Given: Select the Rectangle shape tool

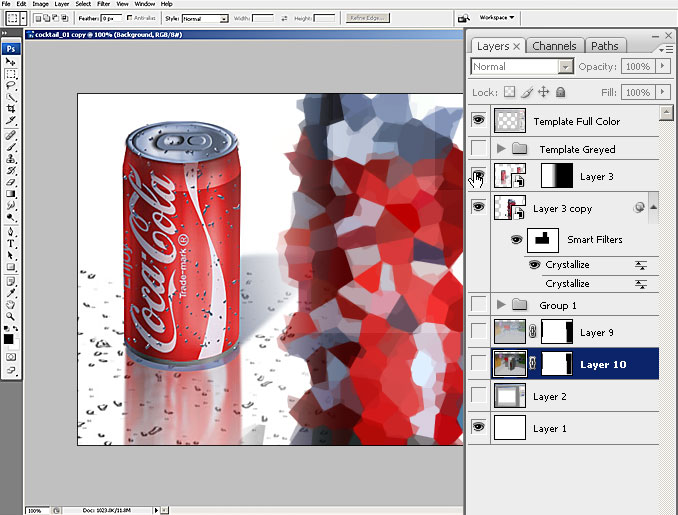Looking at the screenshot, I should pos(11,267).
